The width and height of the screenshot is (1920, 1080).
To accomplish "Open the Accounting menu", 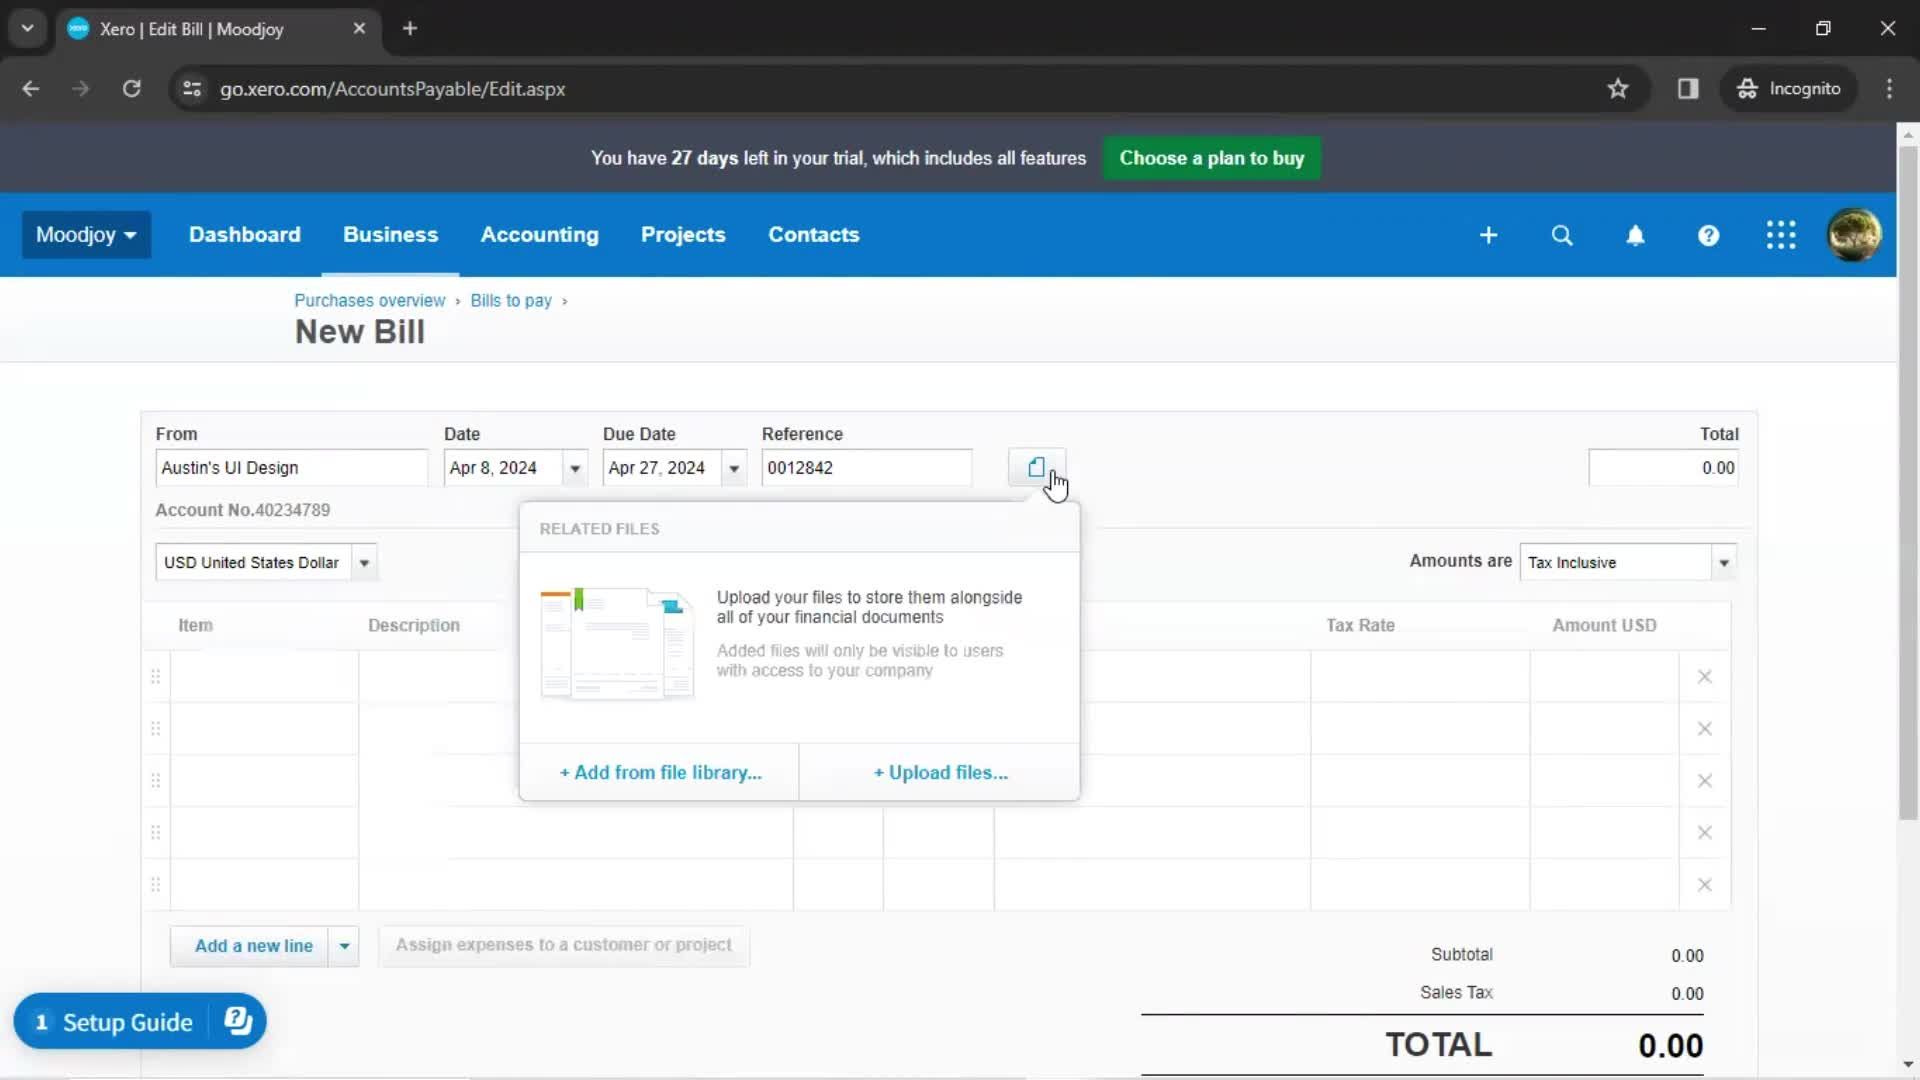I will point(539,235).
